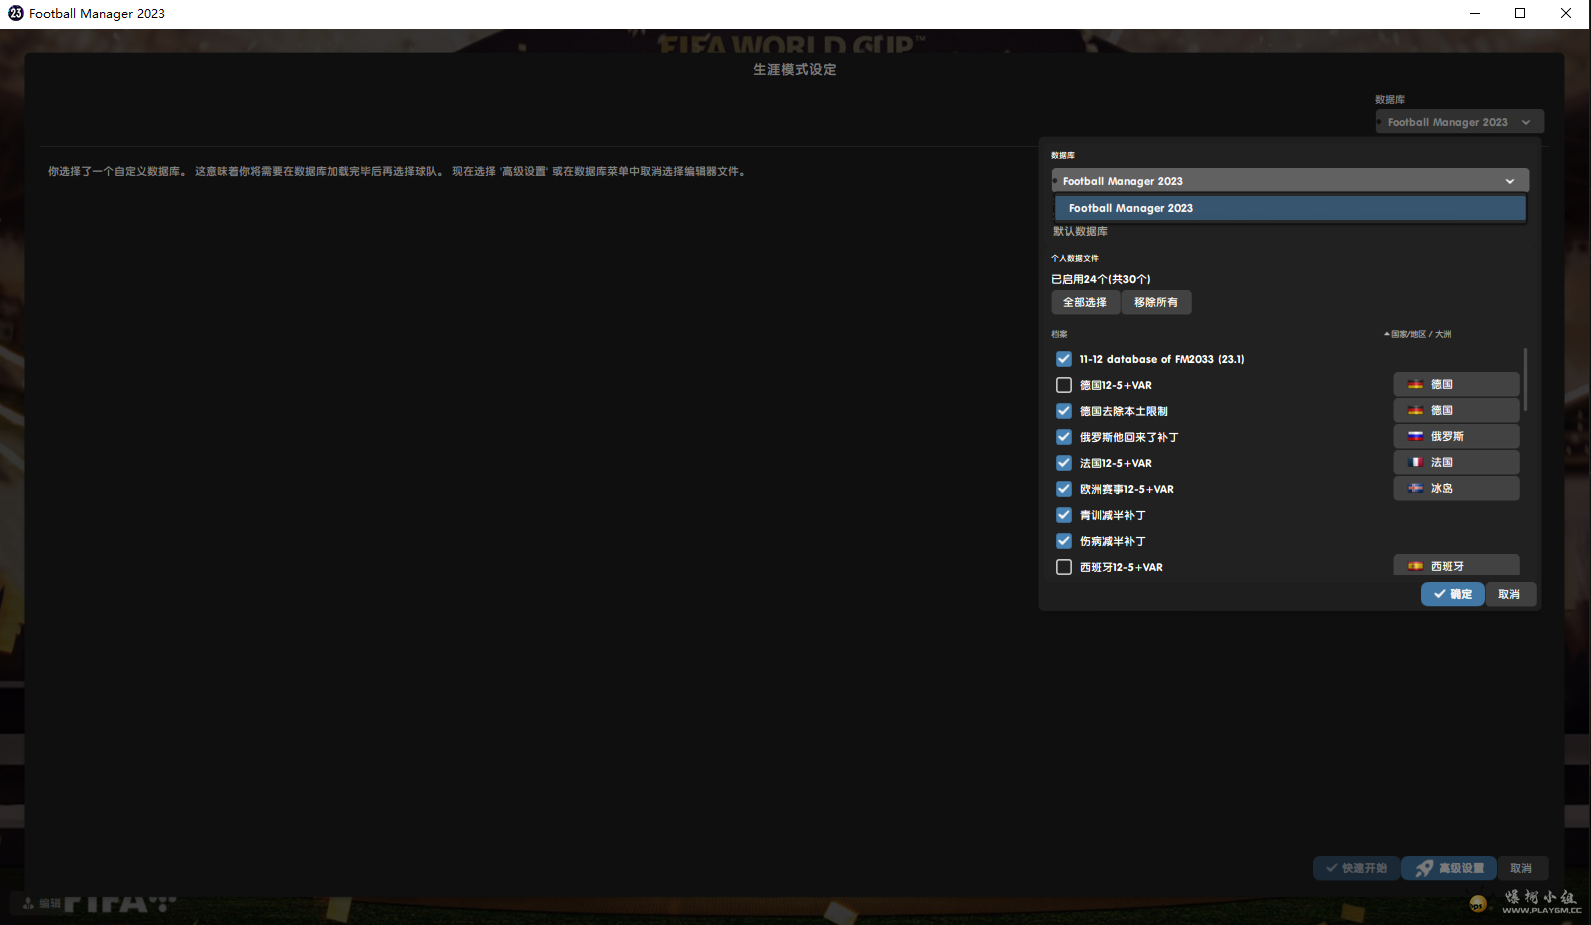Screen dimensions: 1591x925
Task: Open the top-right Football Manager 2023 dropdown
Action: tap(1459, 122)
